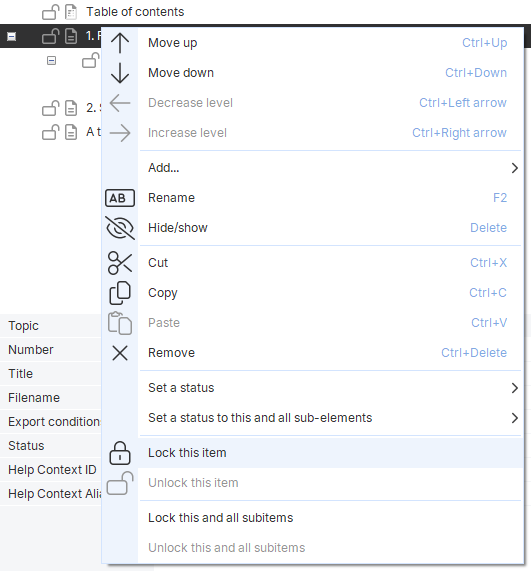Viewport: 531px width, 571px height.
Task: Click the Copy pages icon
Action: point(120,293)
